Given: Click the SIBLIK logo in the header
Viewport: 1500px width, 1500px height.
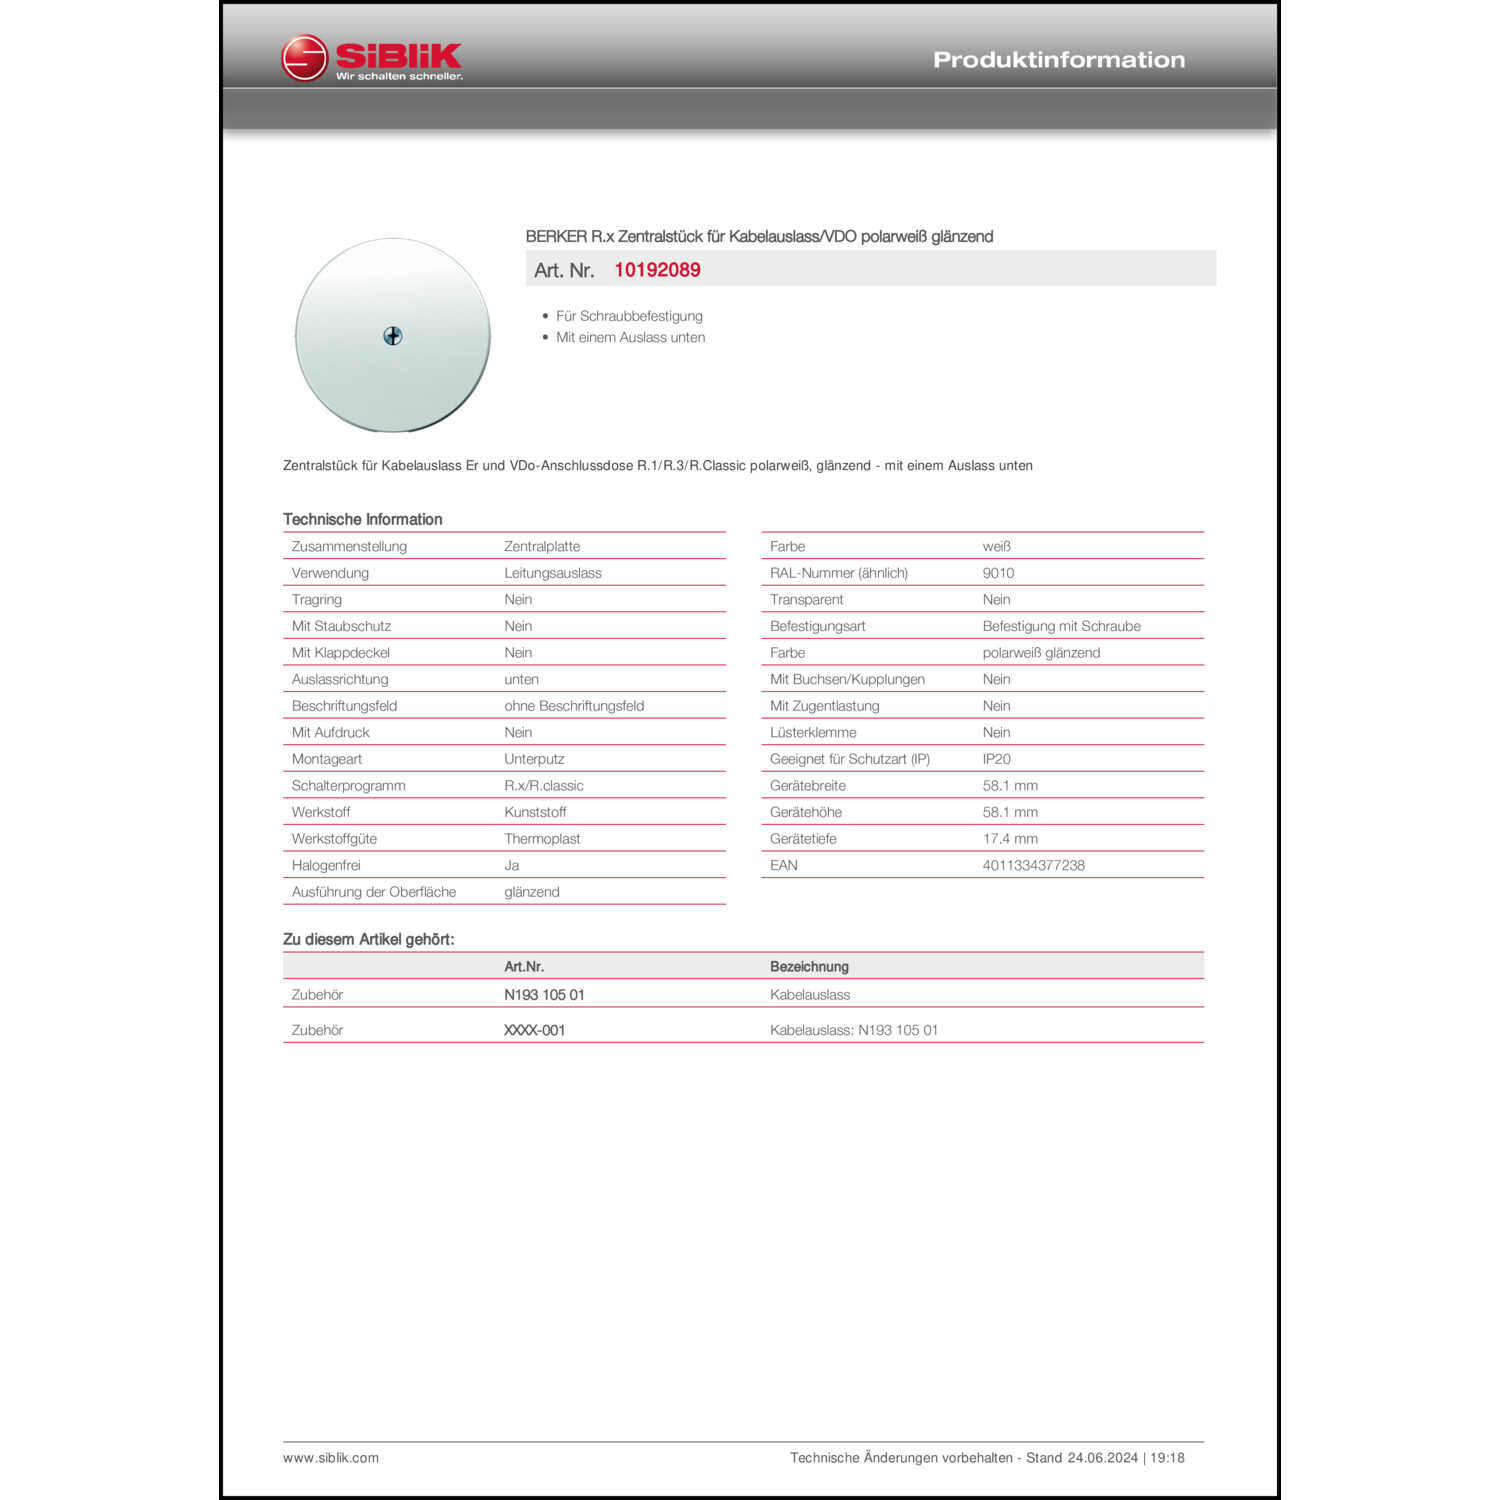Looking at the screenshot, I should (372, 58).
